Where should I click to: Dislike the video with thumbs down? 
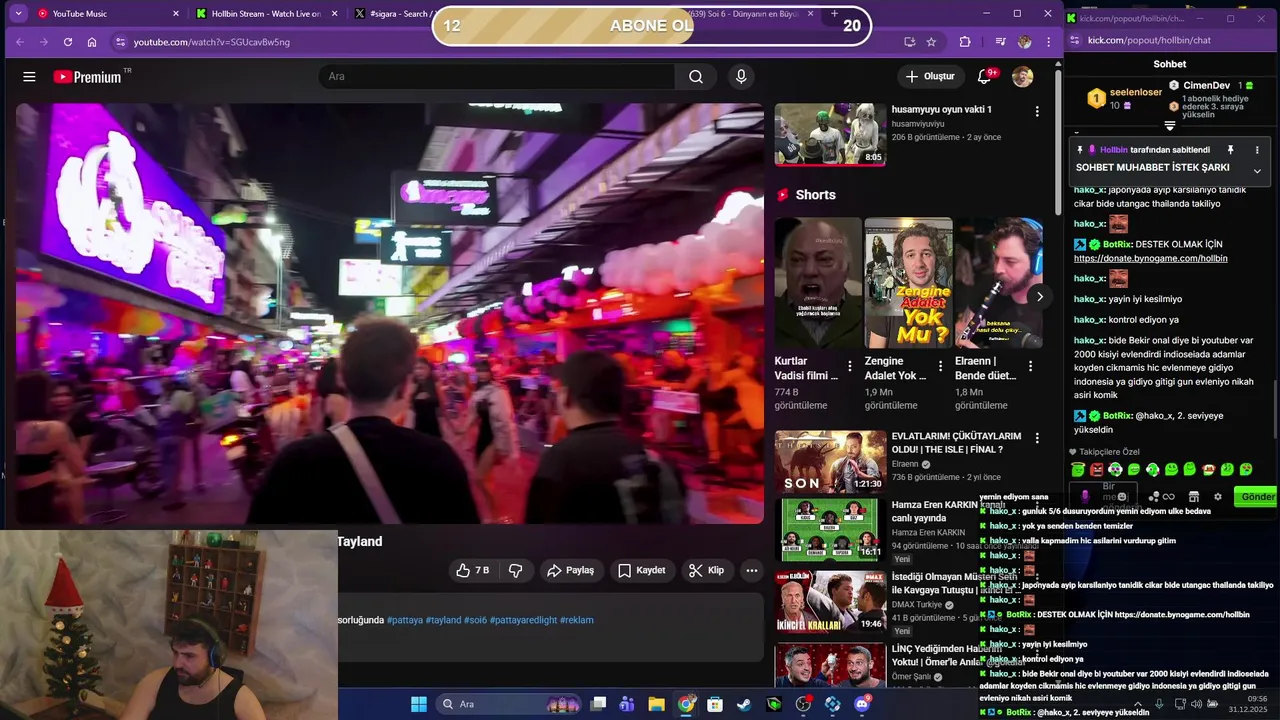(x=516, y=570)
